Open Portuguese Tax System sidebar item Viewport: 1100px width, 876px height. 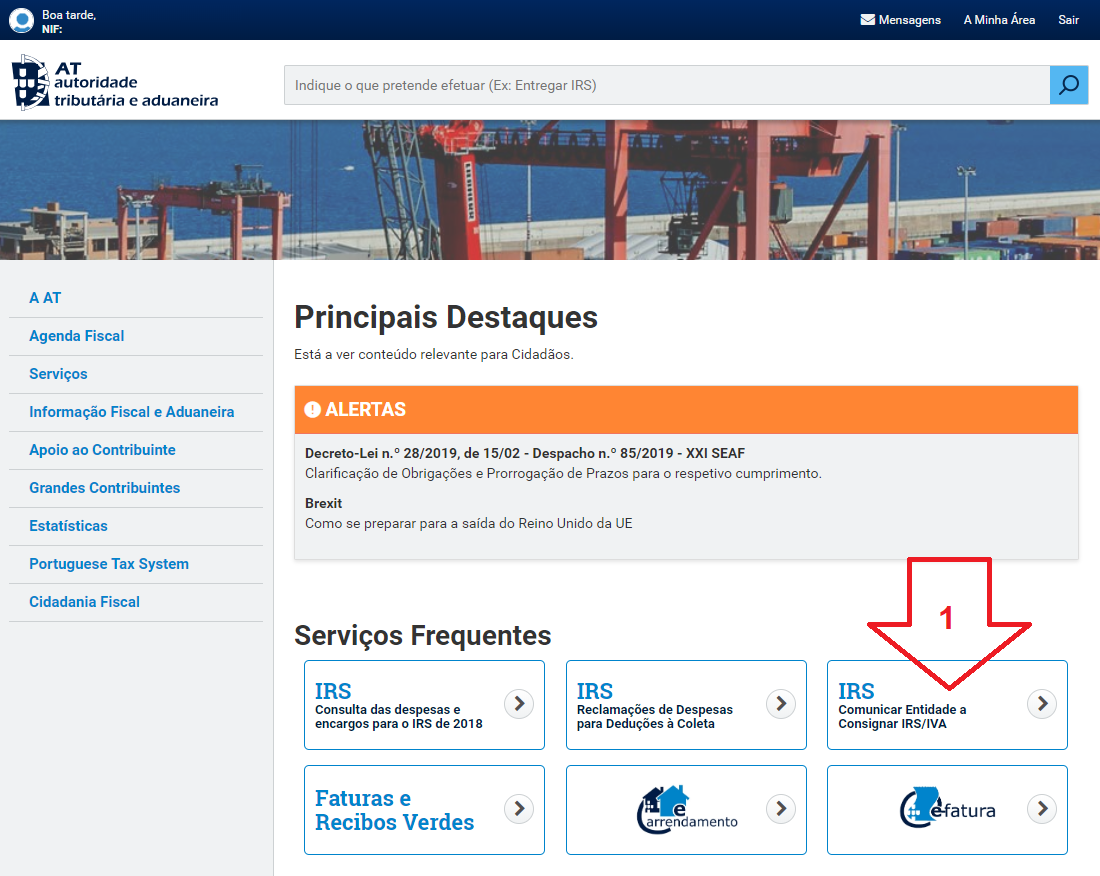(109, 564)
